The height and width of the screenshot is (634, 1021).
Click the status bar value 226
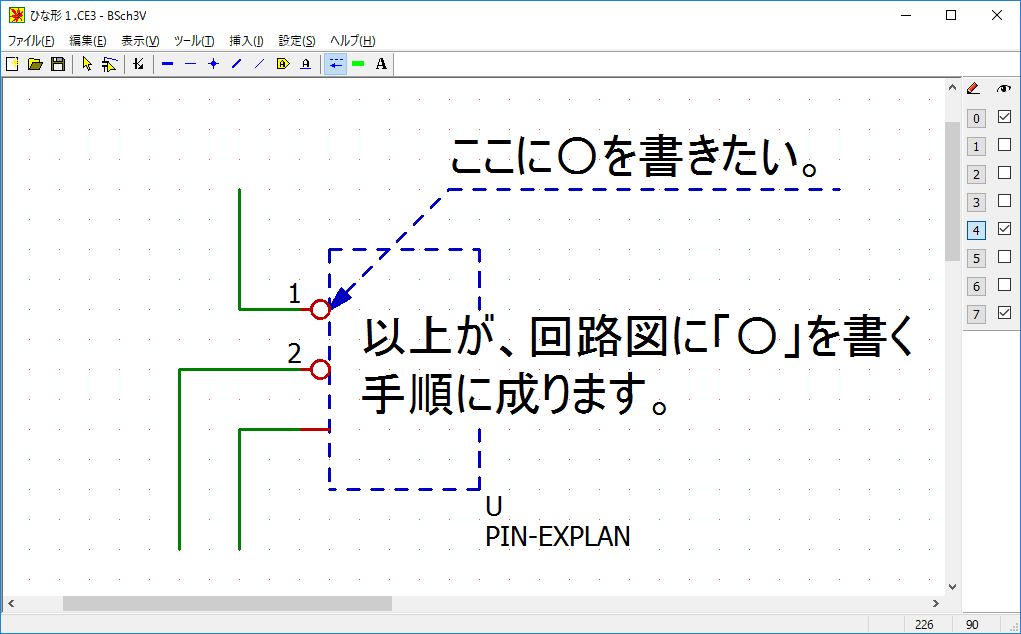pos(924,624)
